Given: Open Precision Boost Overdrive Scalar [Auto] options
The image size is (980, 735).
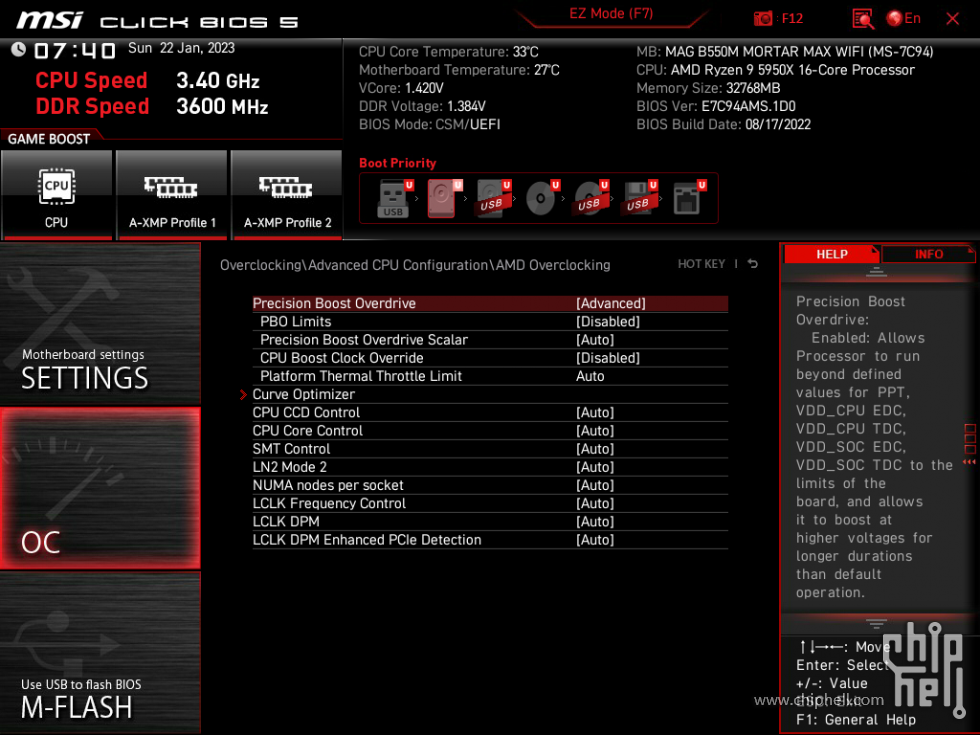Looking at the screenshot, I should click(x=595, y=339).
